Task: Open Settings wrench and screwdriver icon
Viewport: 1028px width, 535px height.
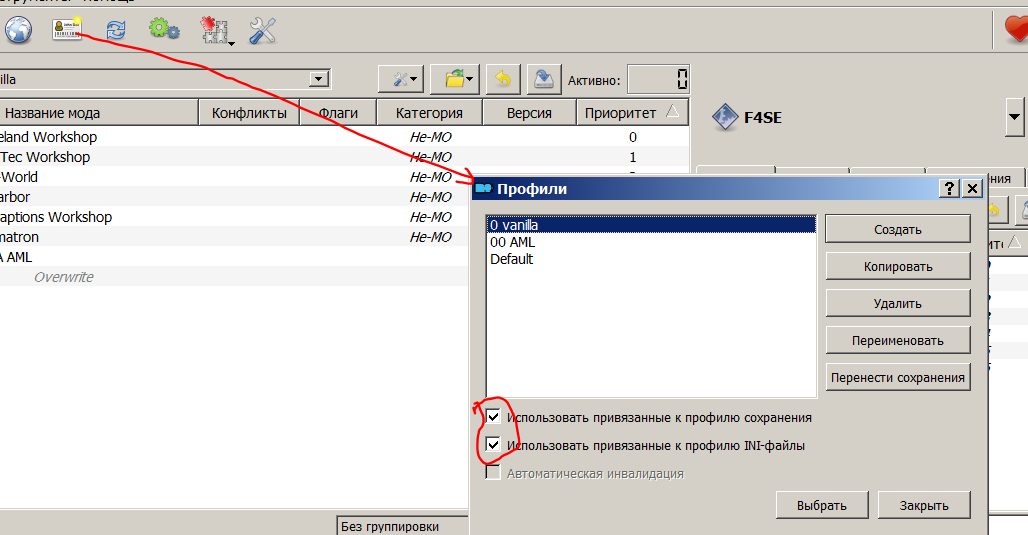Action: [262, 30]
